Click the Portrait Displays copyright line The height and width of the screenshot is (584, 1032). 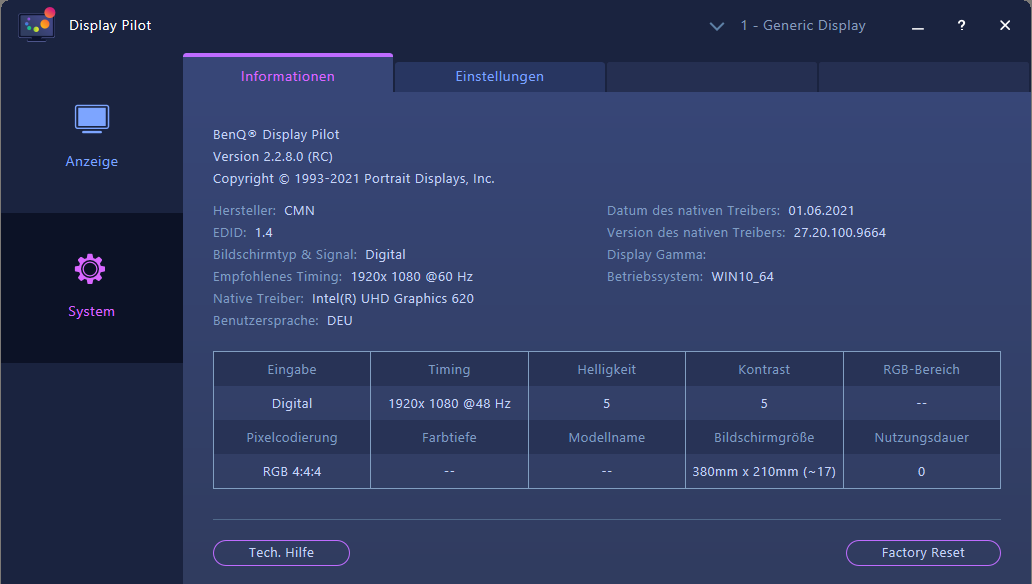[x=353, y=178]
